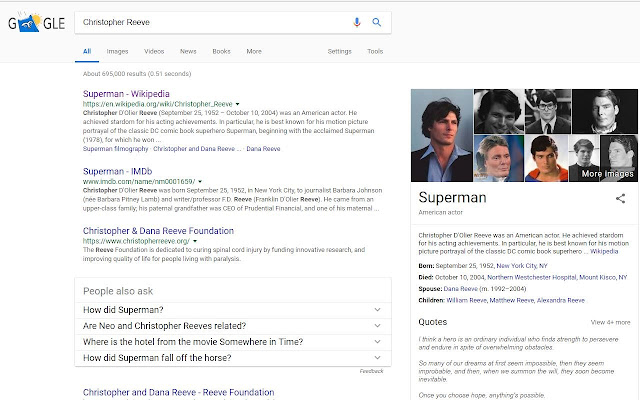Open Northern Westchester Hospital link
This screenshot has width=640, height=400.
point(532,278)
